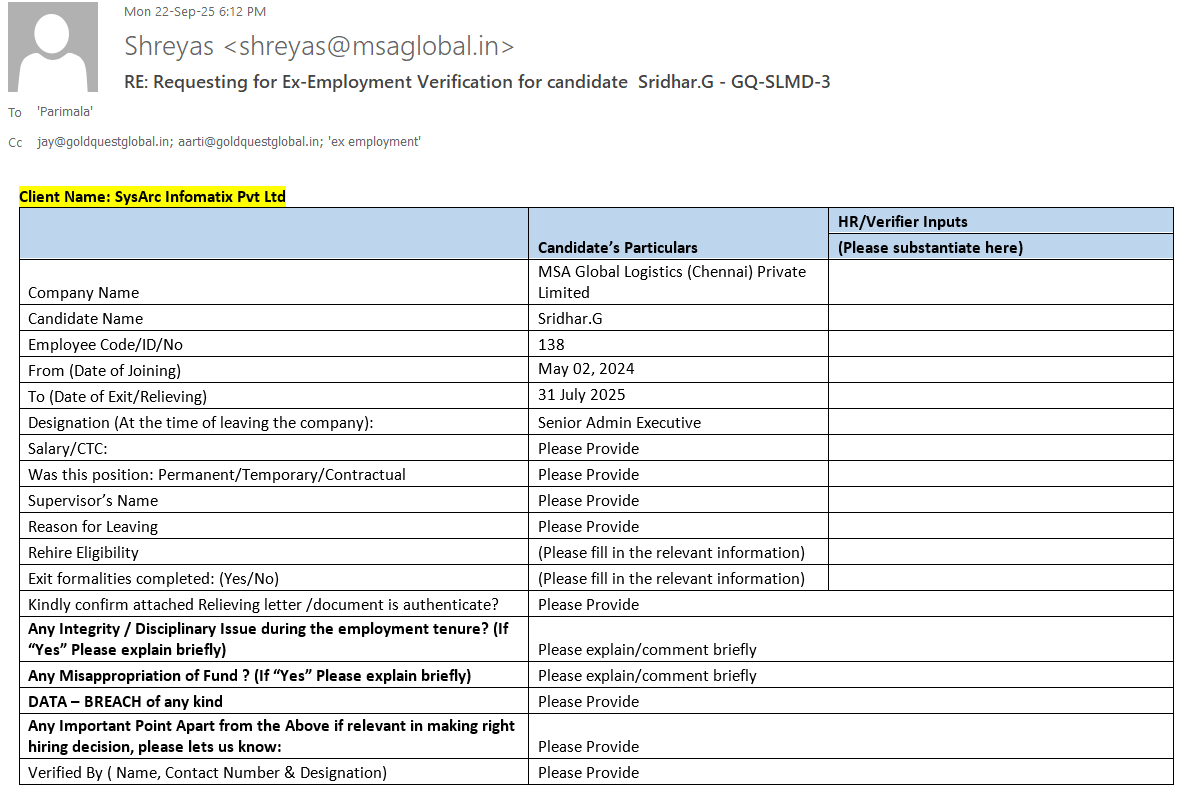
Task: Click the From (Date of Joining) label
Action: pos(104,371)
